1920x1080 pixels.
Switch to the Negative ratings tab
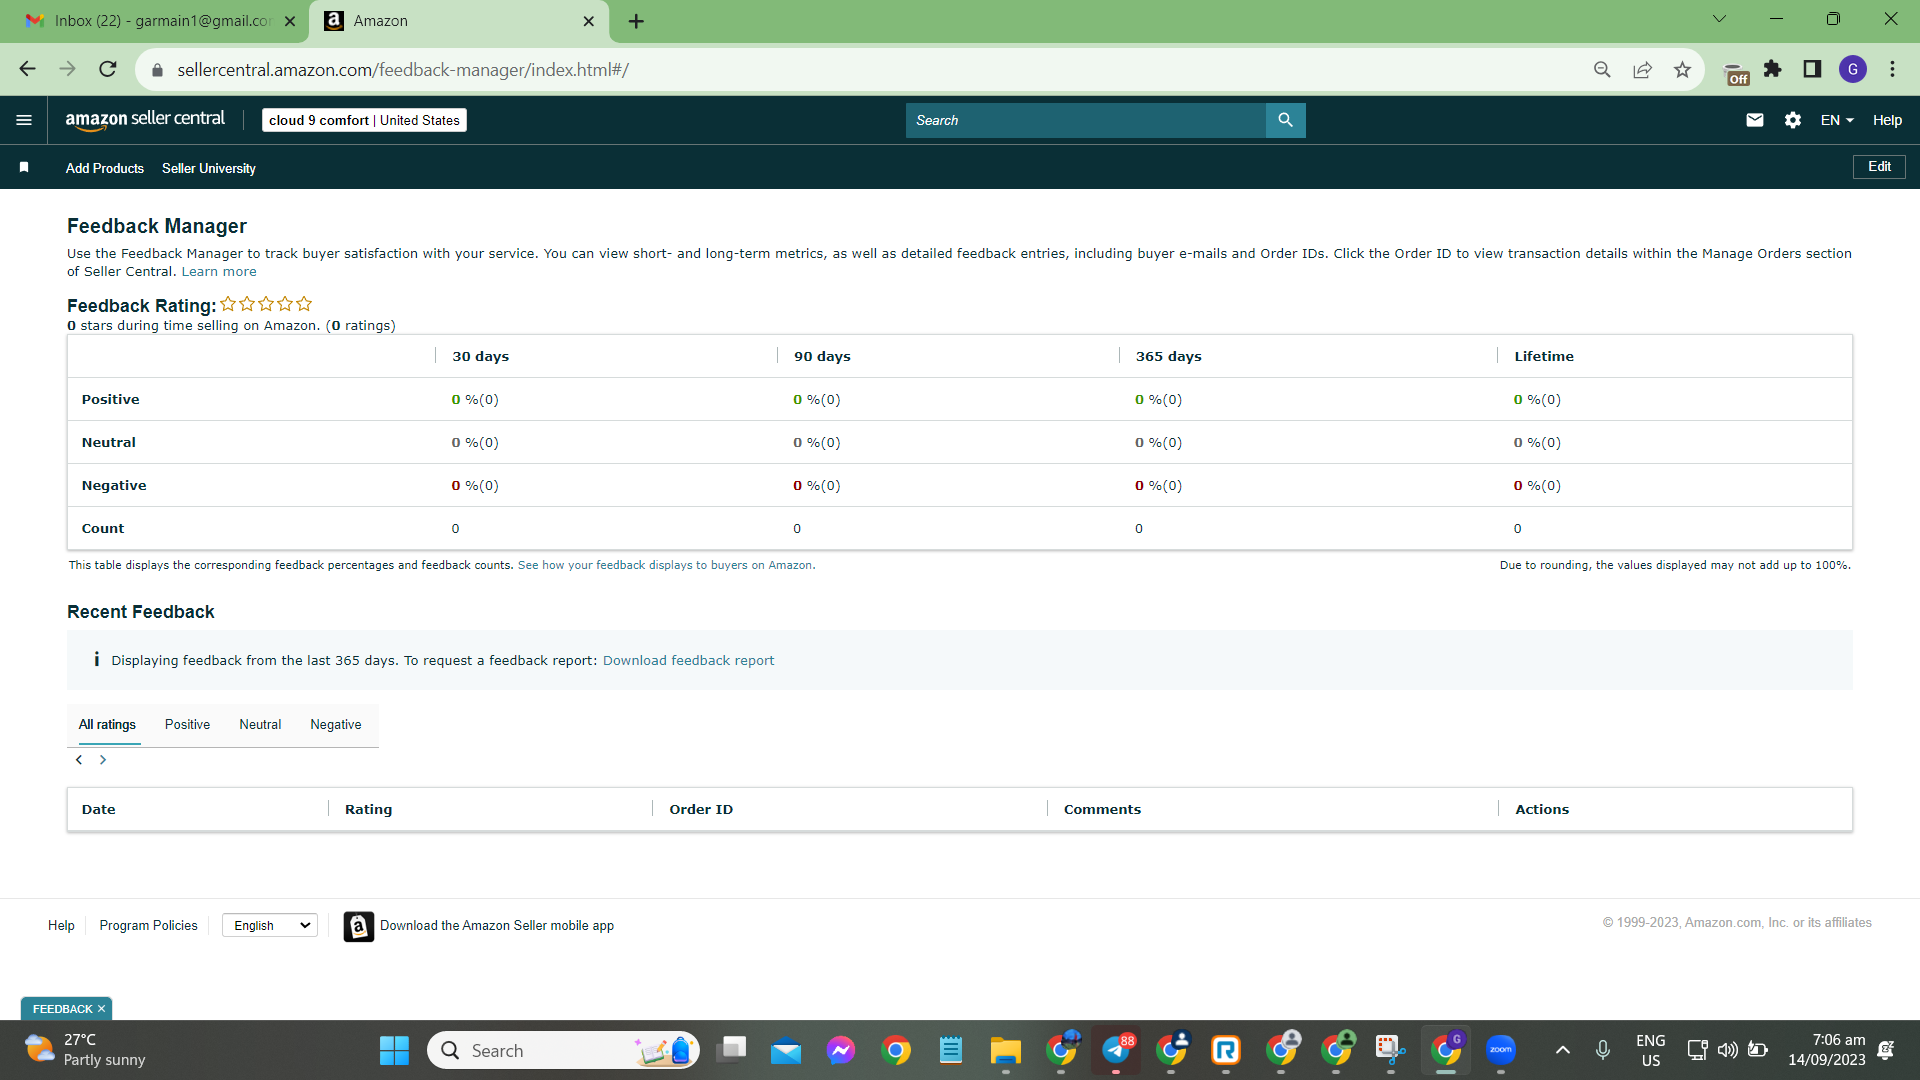point(336,724)
